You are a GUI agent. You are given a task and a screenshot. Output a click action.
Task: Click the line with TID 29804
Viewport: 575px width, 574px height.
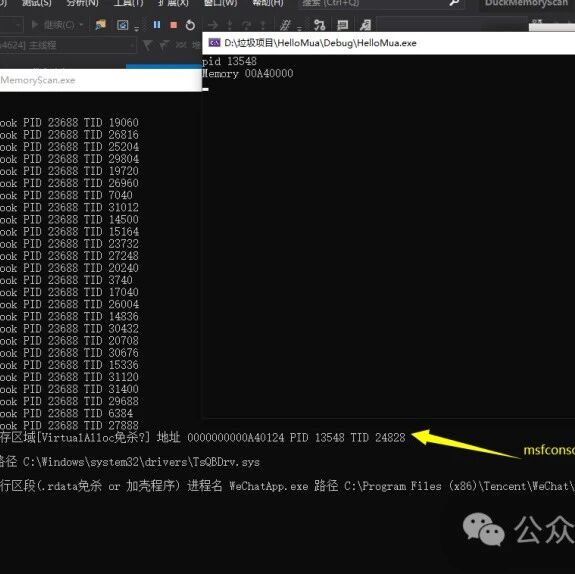coord(69,159)
